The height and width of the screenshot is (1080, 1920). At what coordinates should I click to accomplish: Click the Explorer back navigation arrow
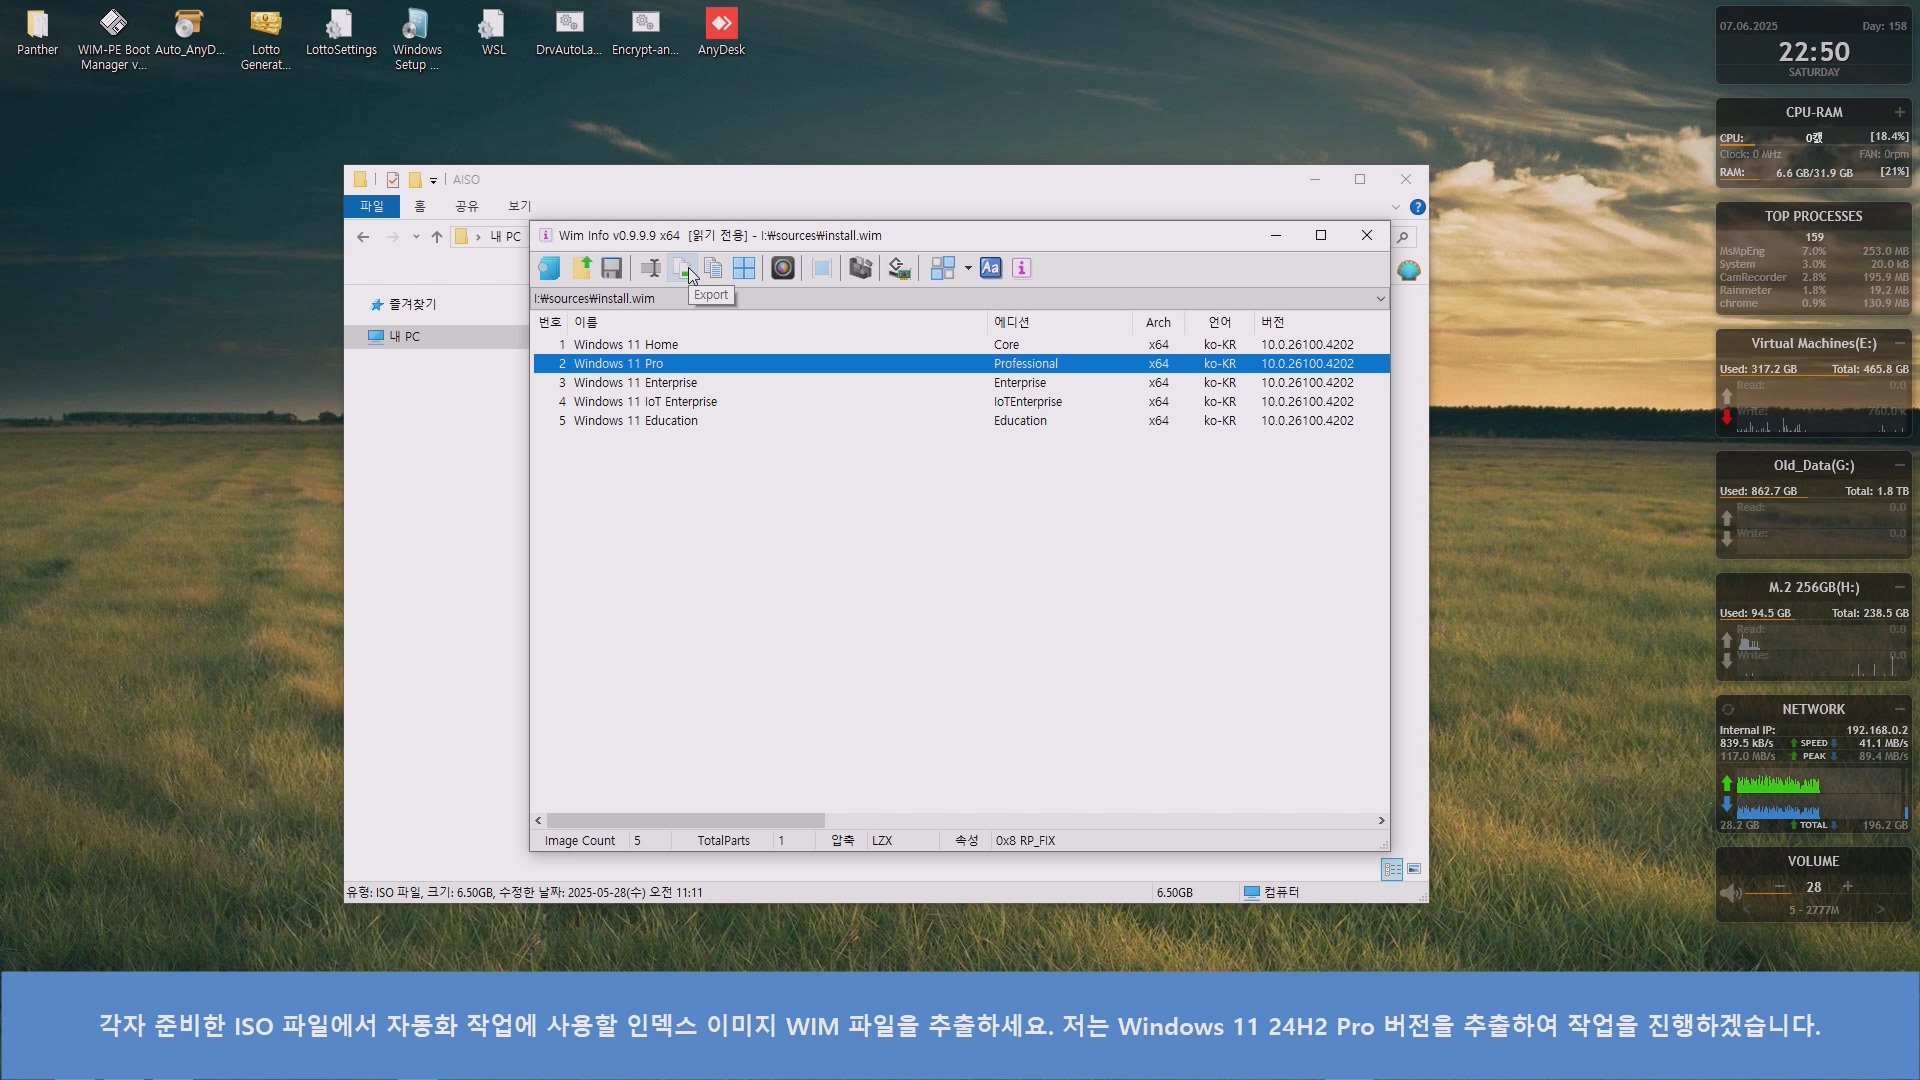(x=363, y=237)
